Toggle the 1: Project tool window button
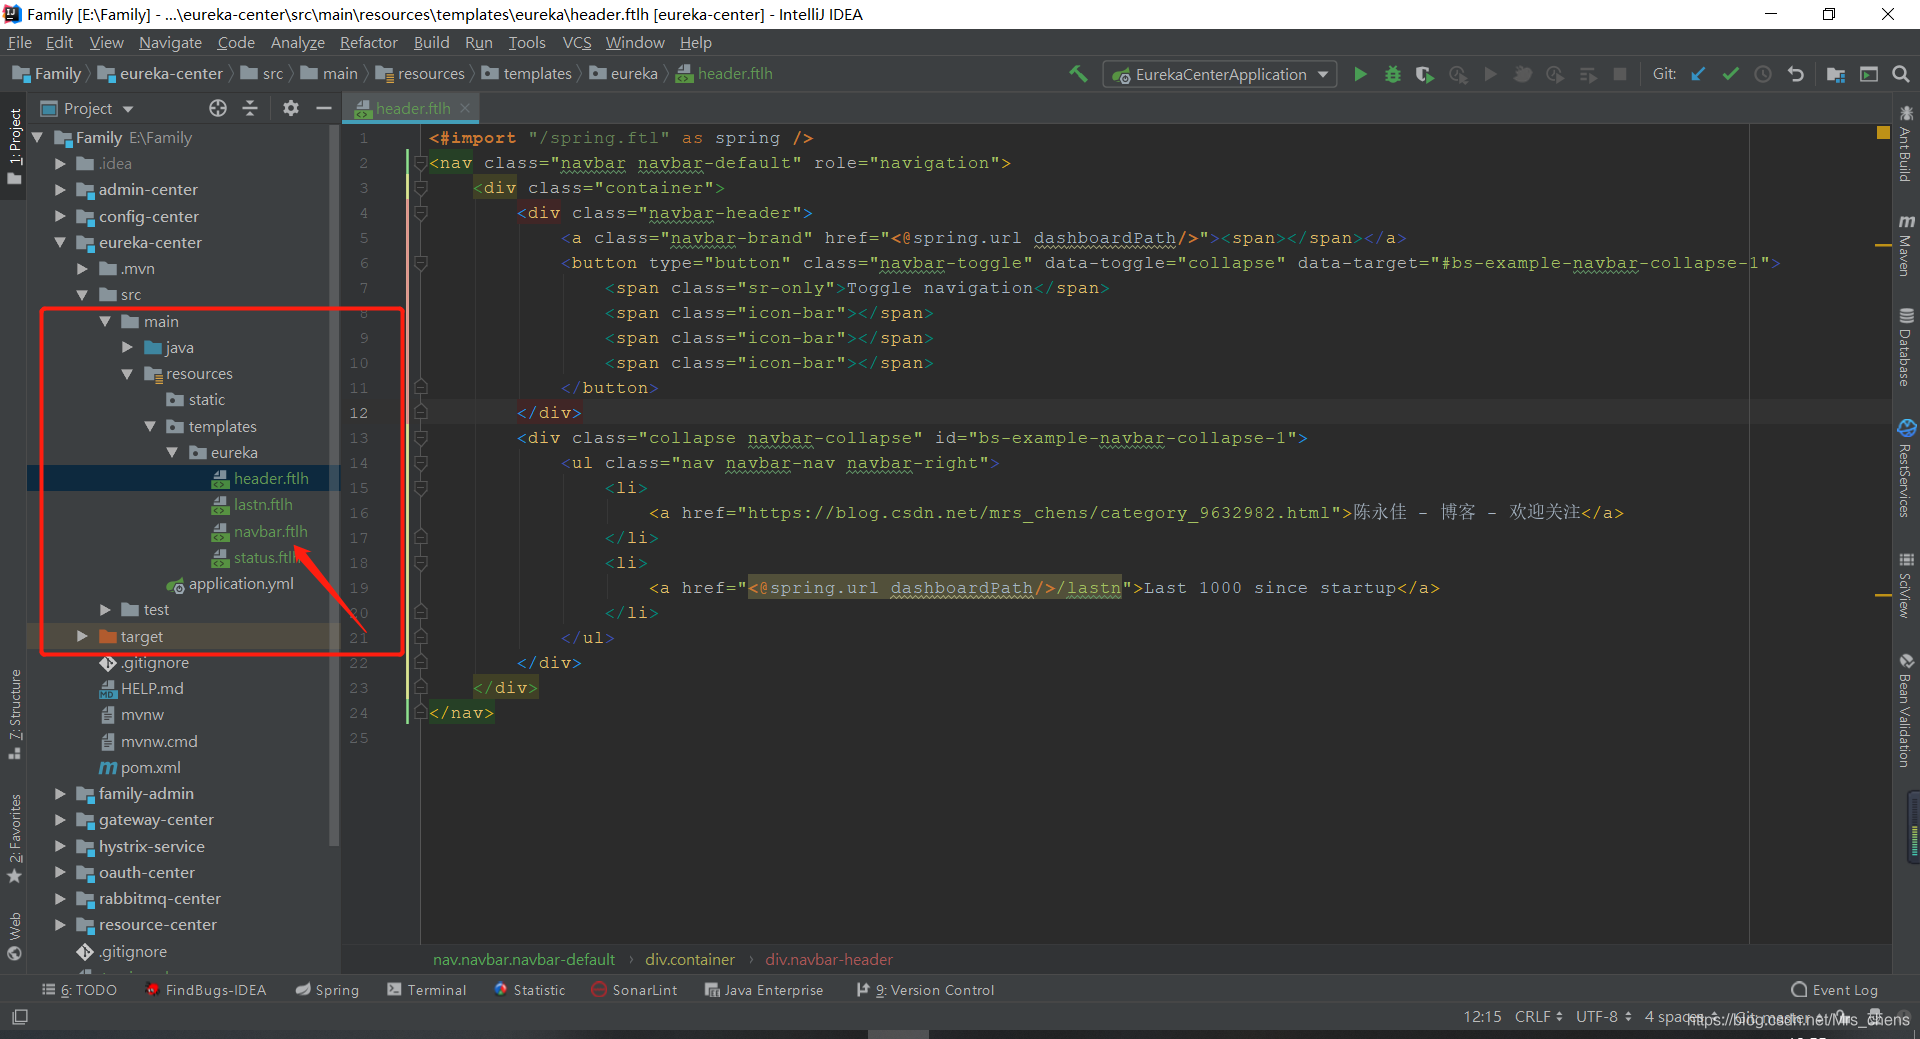The width and height of the screenshot is (1920, 1039). point(15,145)
